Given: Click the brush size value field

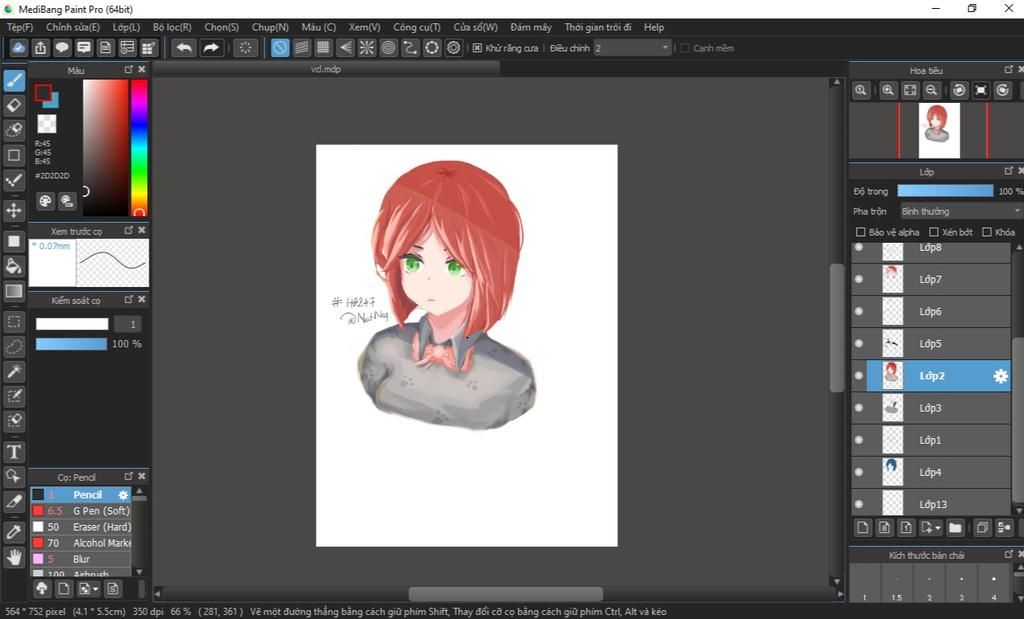Looking at the screenshot, I should [127, 325].
